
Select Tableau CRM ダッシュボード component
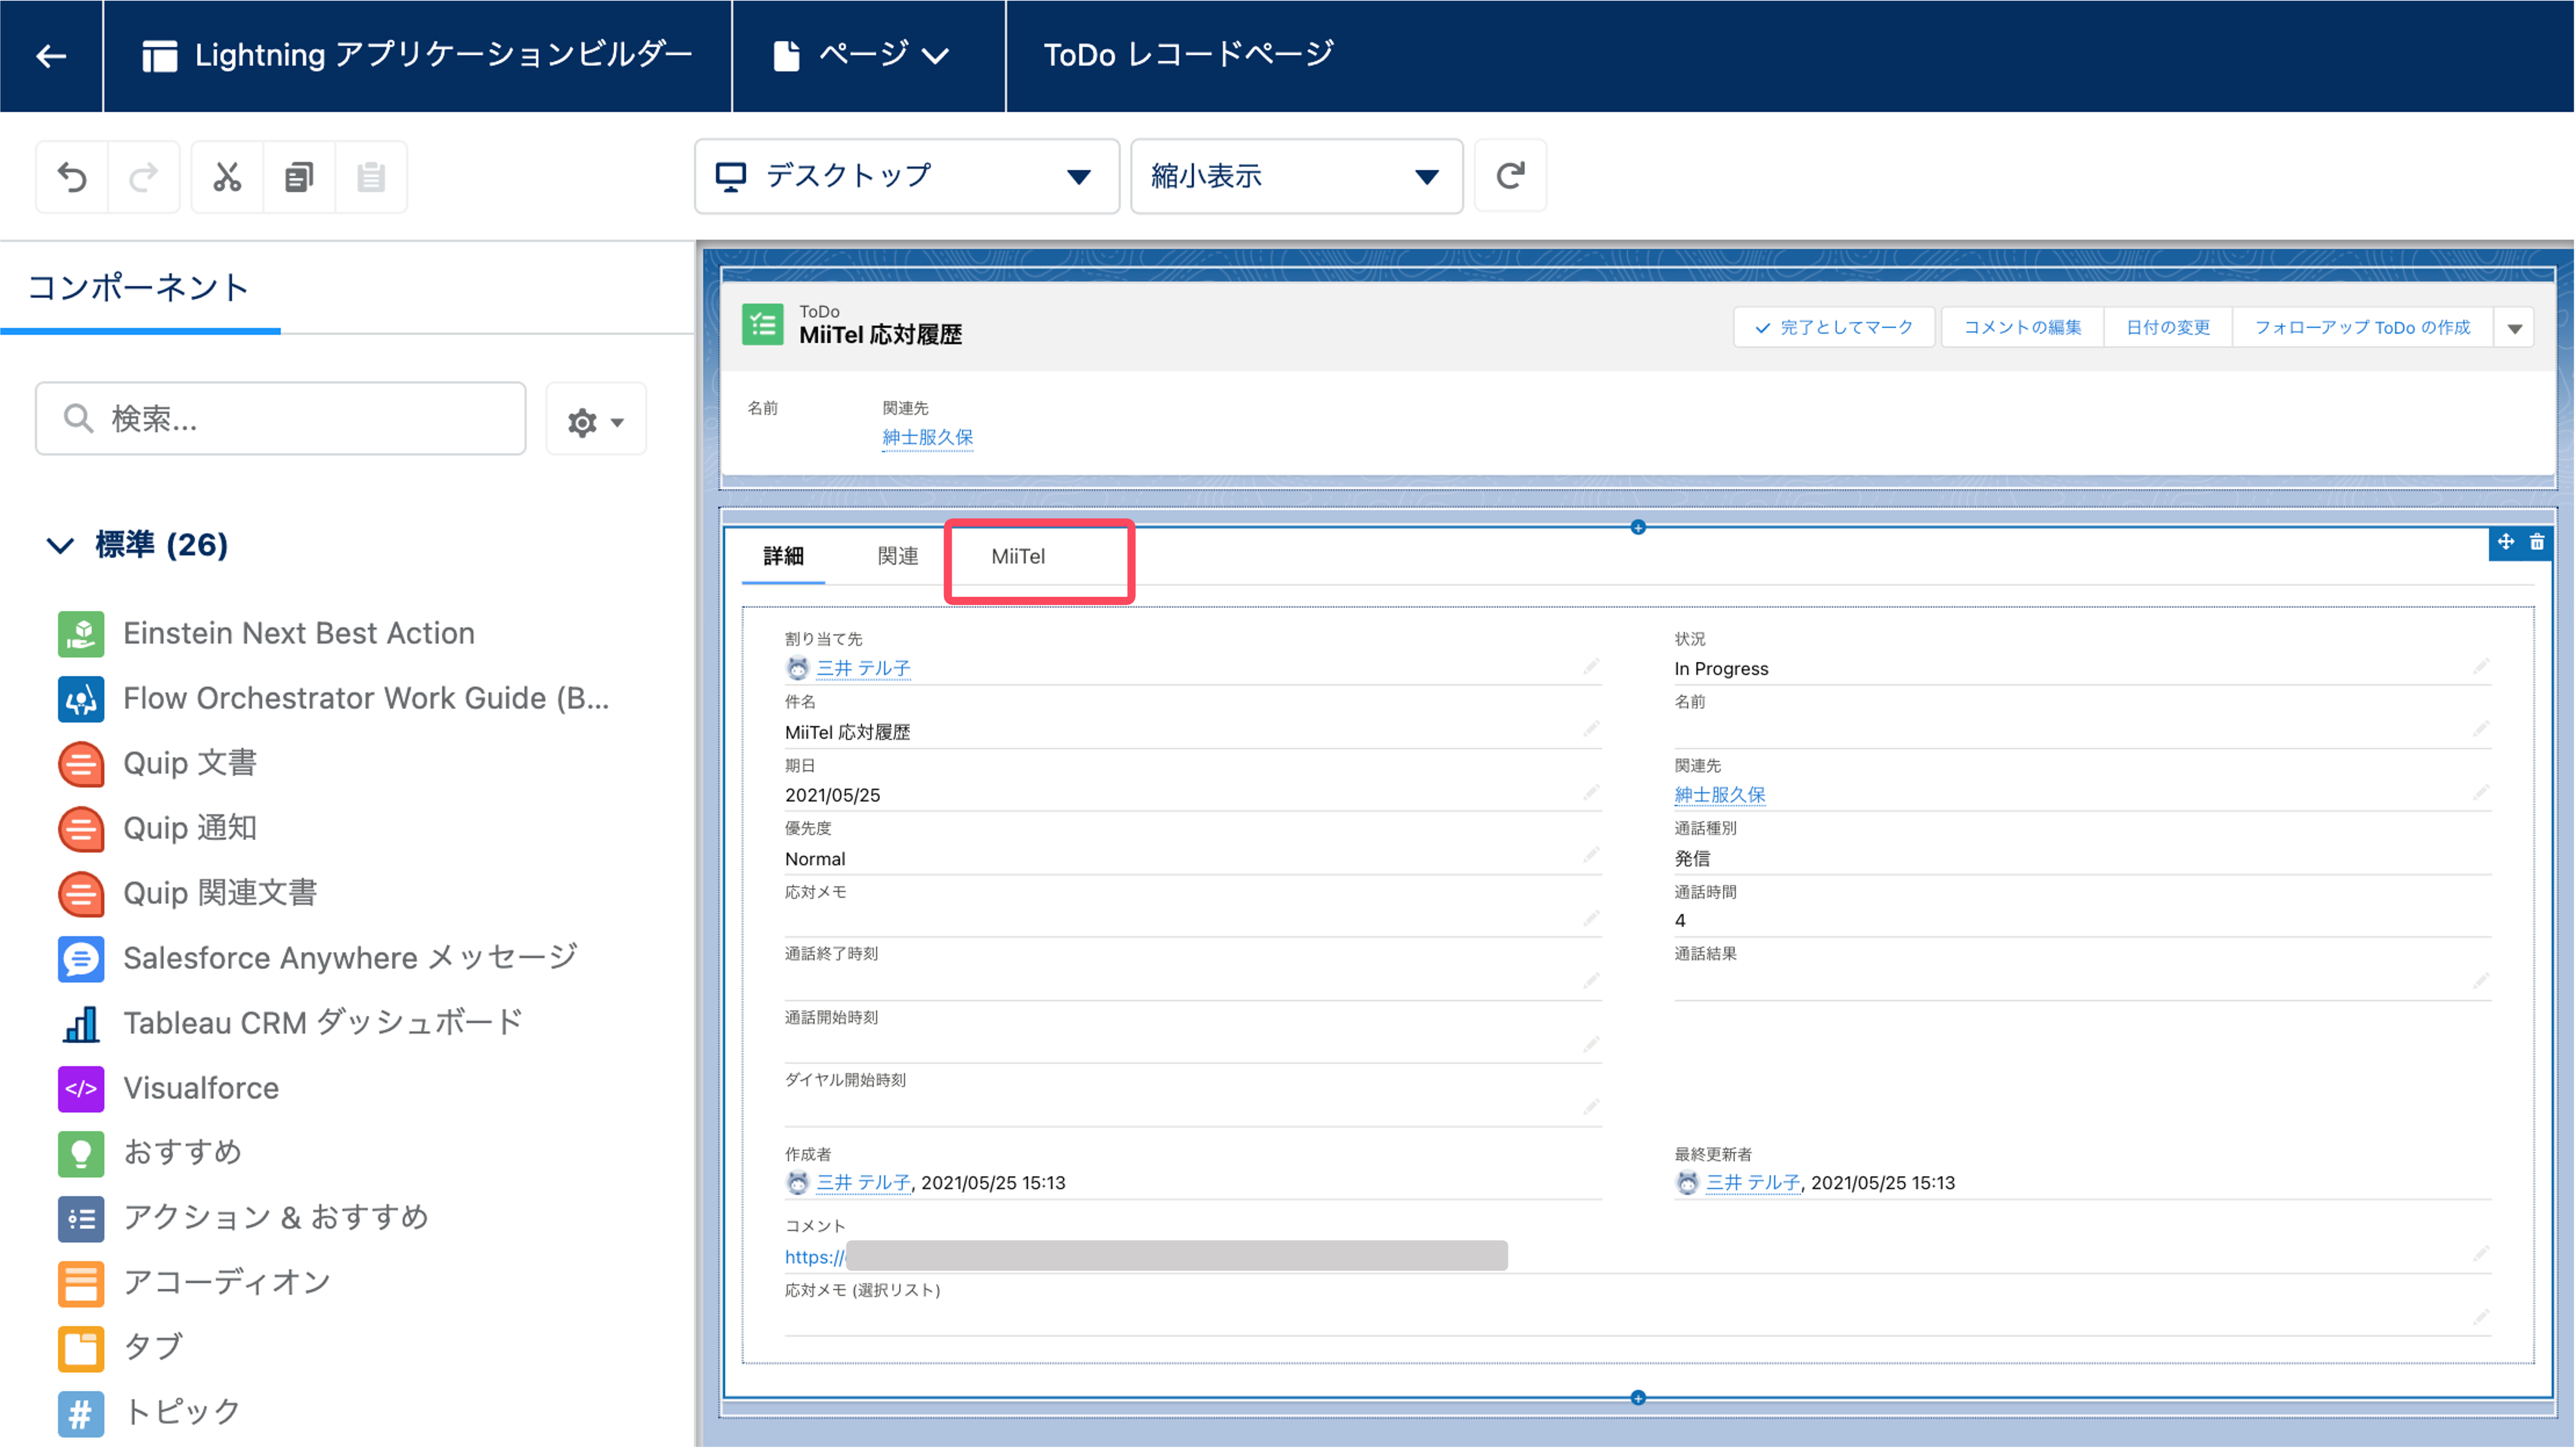click(x=291, y=1024)
